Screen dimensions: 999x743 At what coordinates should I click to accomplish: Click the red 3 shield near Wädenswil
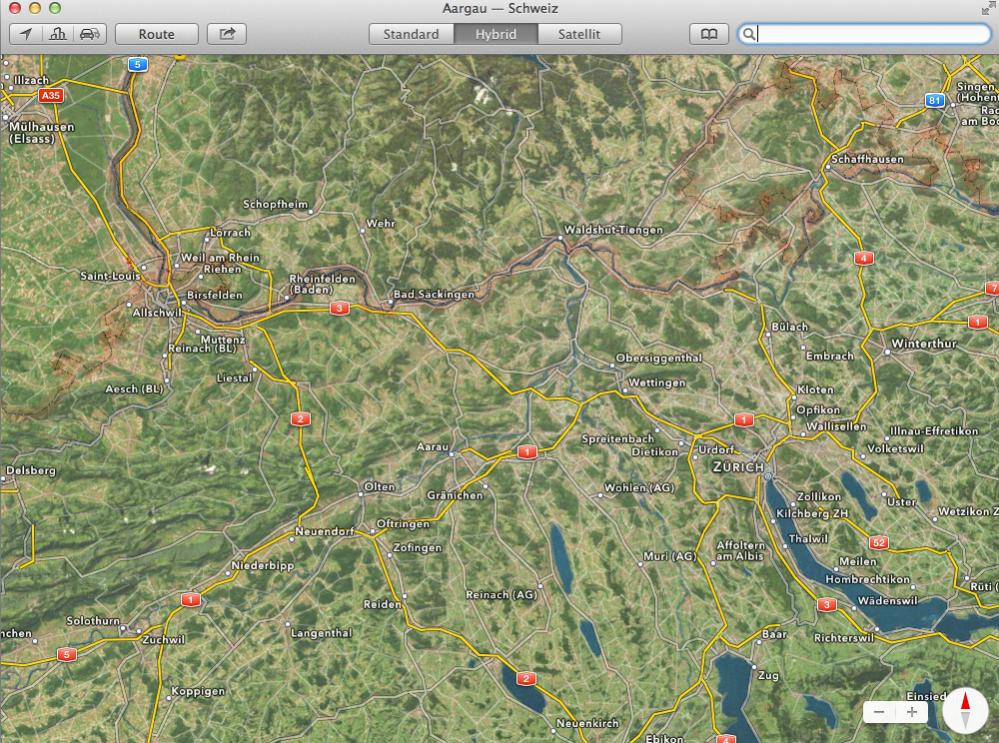[x=826, y=604]
